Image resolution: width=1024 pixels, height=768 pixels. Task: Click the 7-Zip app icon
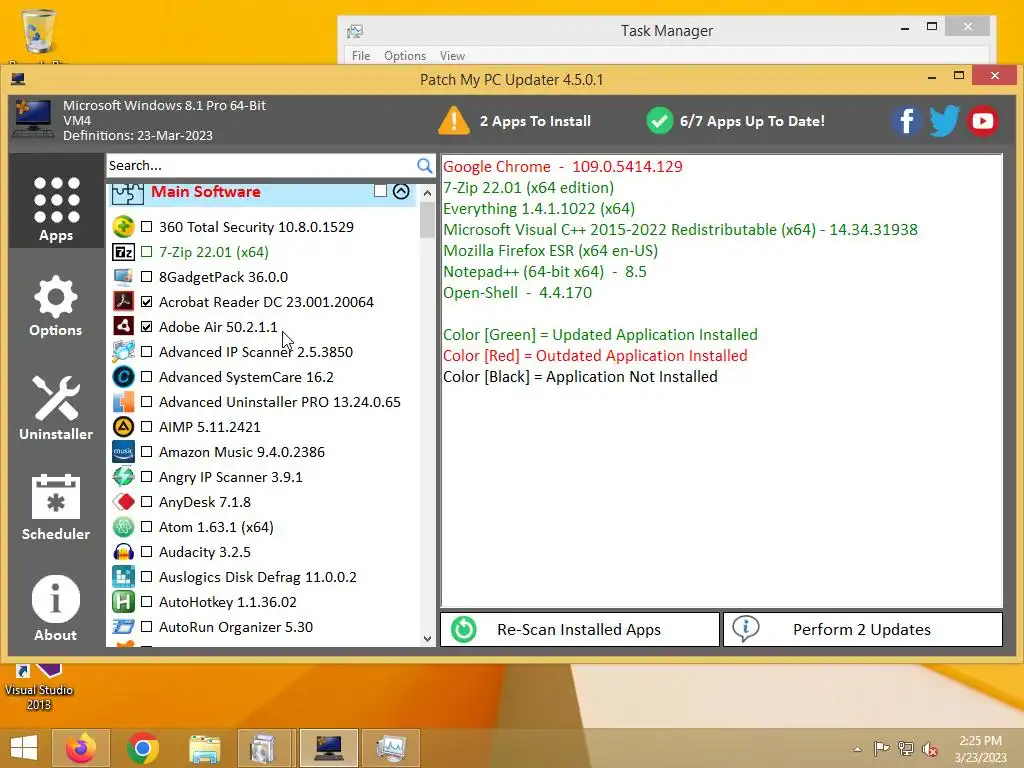(x=123, y=251)
